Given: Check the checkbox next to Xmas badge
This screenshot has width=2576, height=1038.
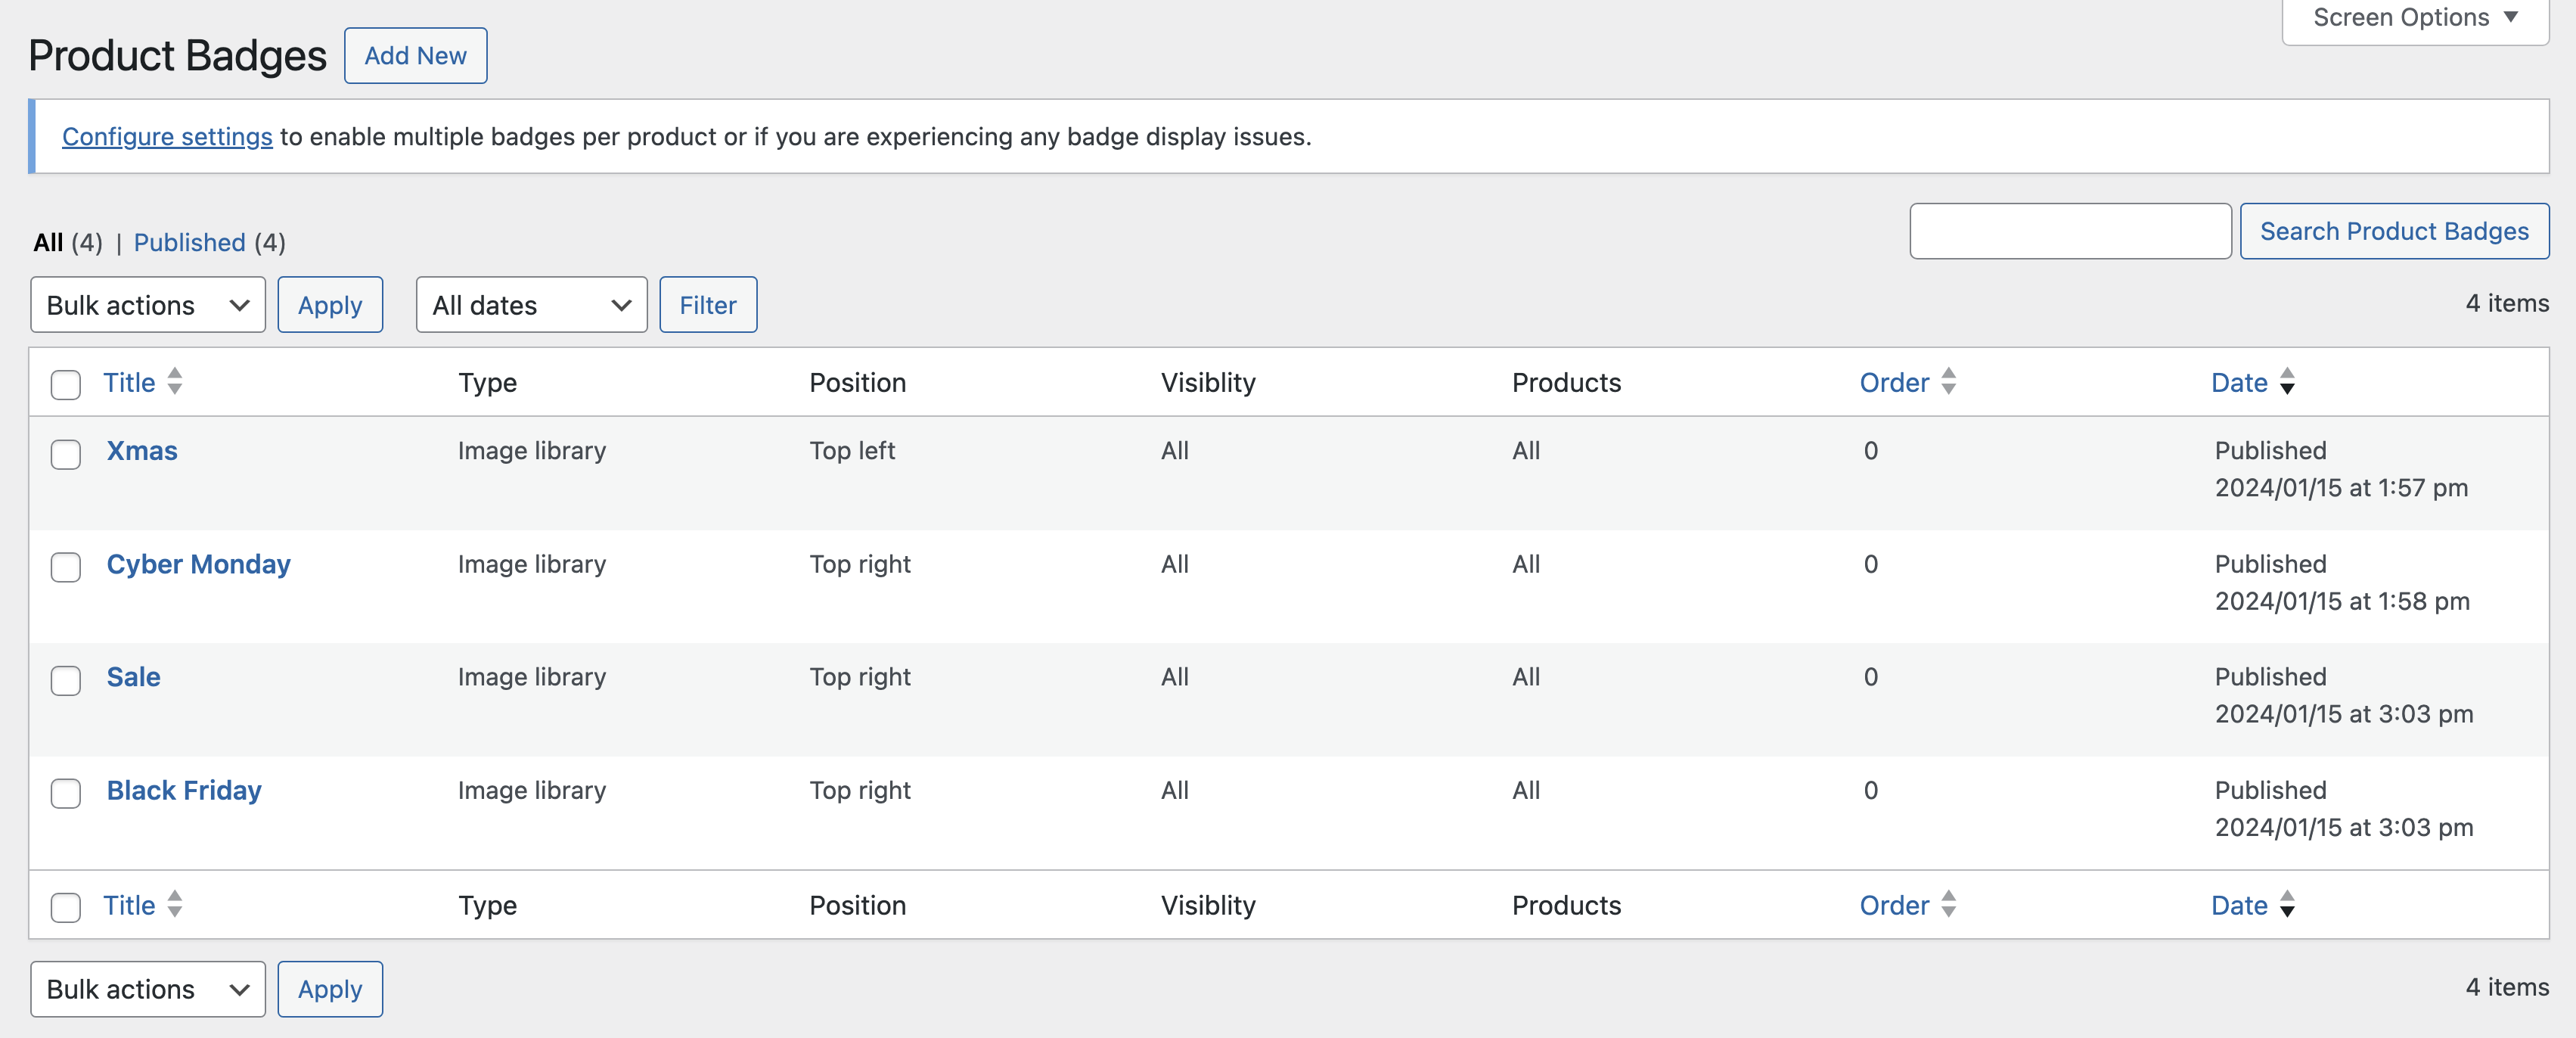Looking at the screenshot, I should pos(65,455).
